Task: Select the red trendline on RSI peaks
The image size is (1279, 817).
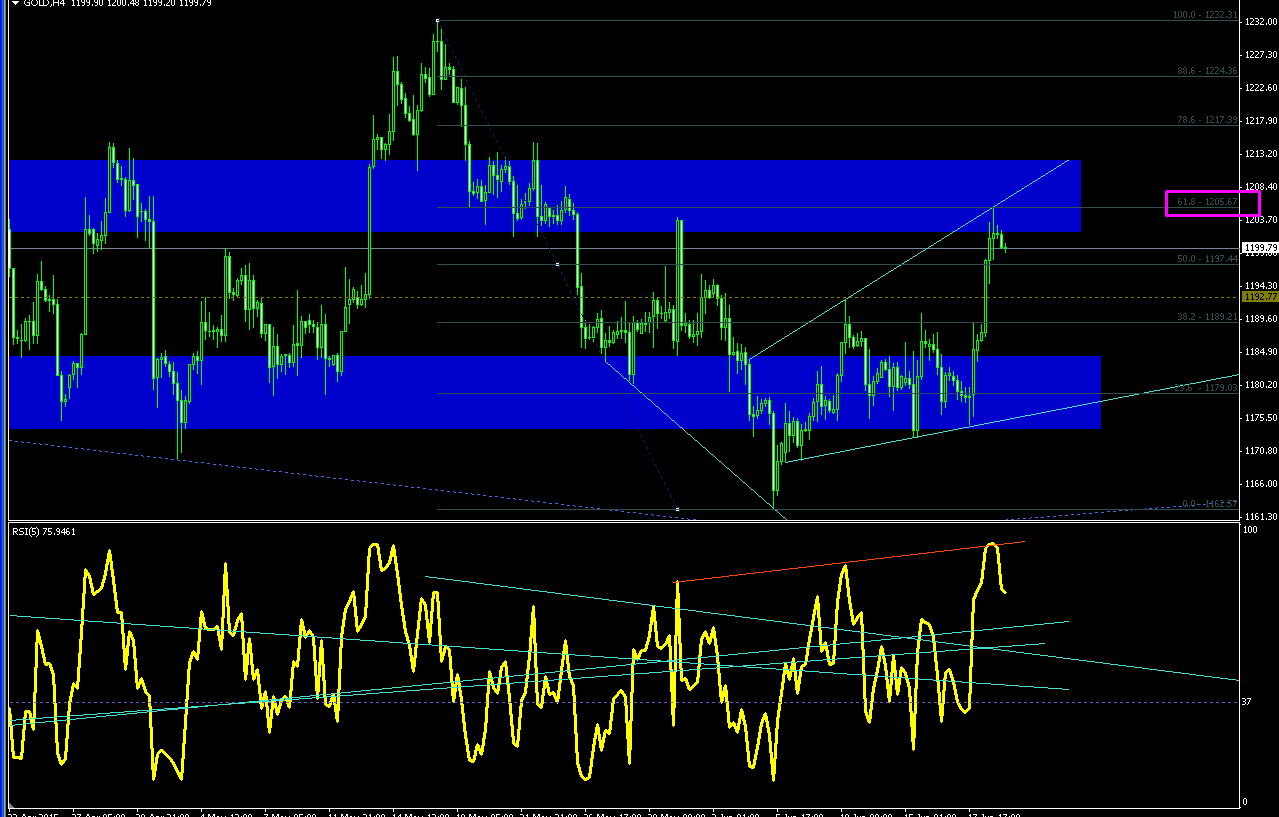Action: tap(850, 561)
